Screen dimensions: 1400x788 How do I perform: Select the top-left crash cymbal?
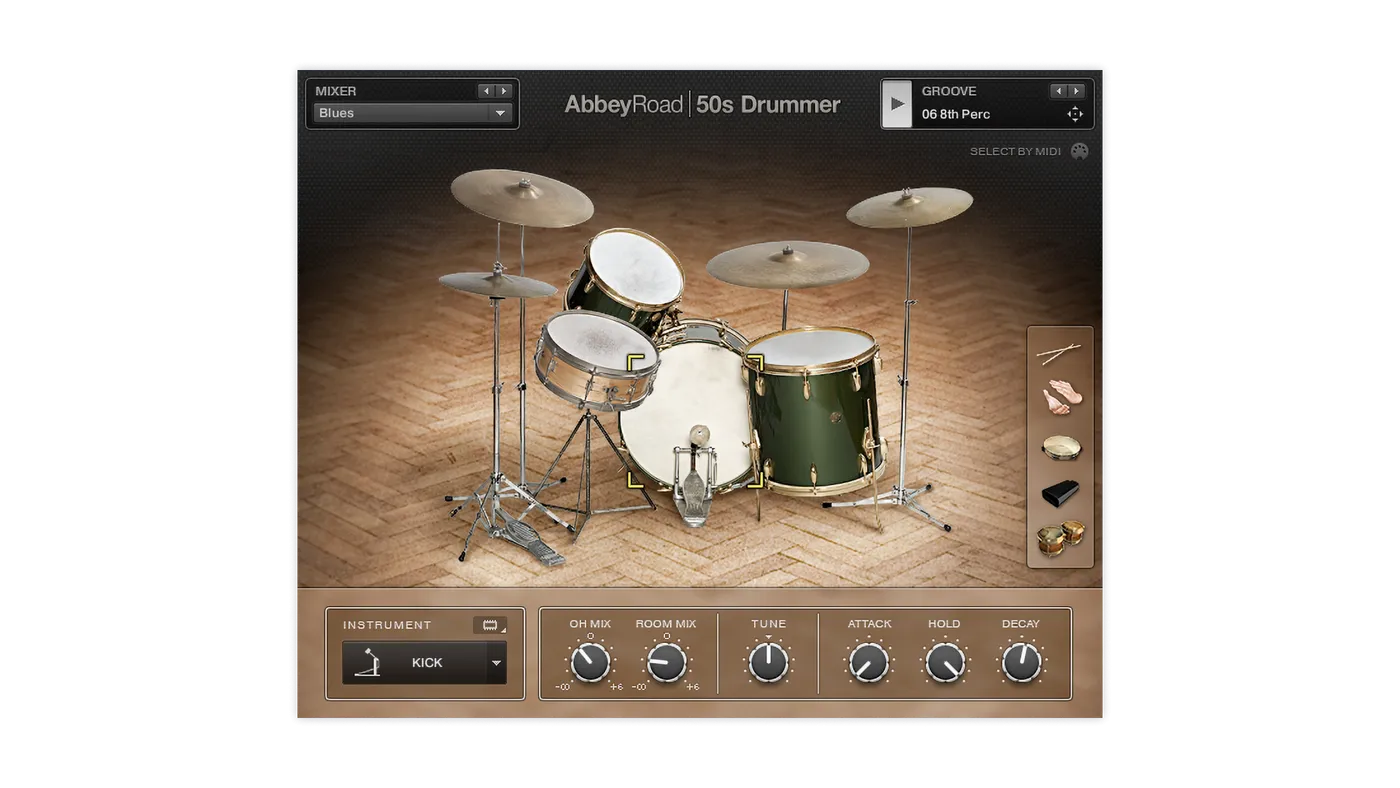point(521,196)
